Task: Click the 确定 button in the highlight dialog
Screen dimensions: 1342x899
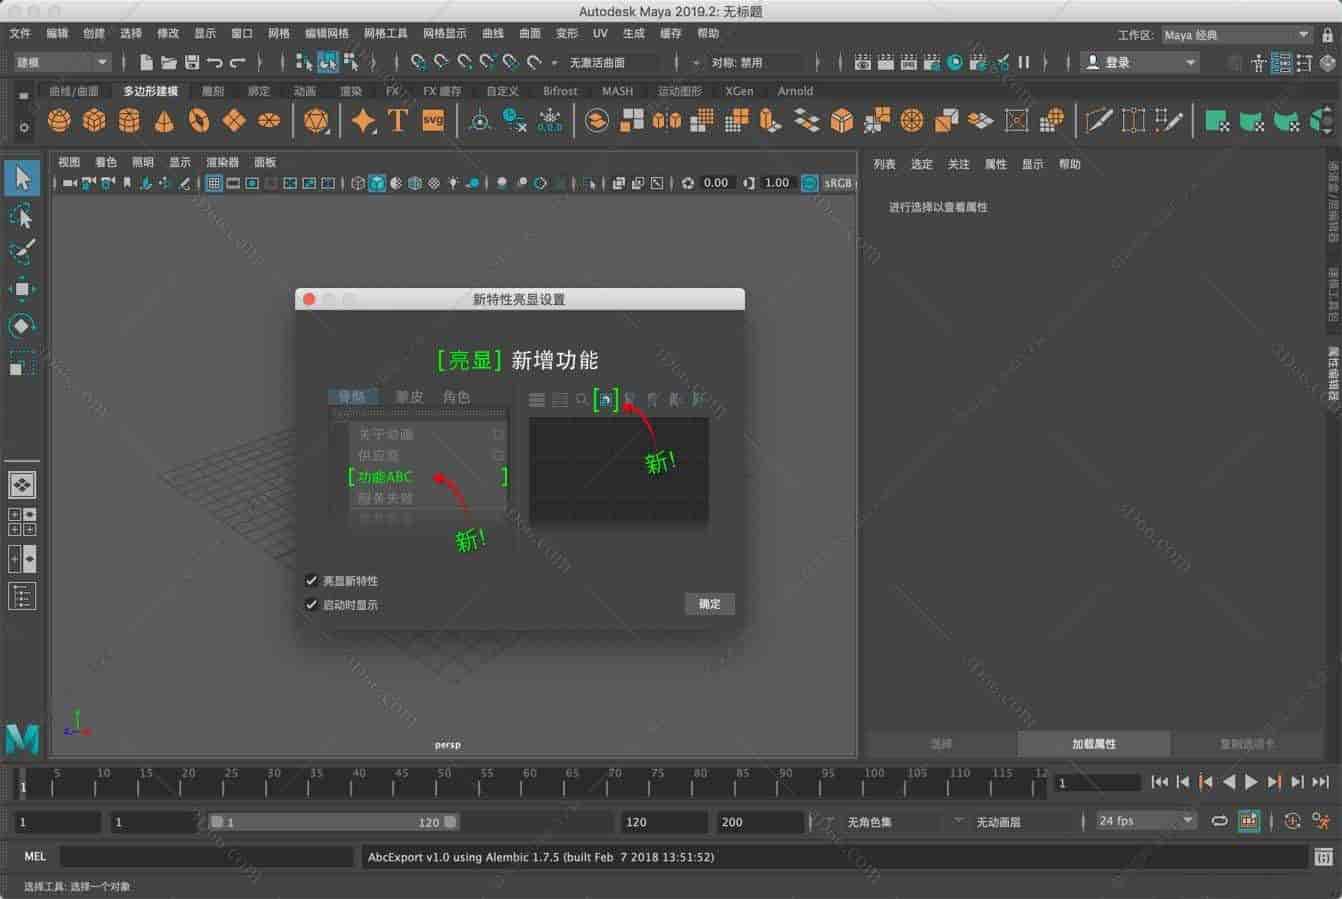Action: point(709,603)
